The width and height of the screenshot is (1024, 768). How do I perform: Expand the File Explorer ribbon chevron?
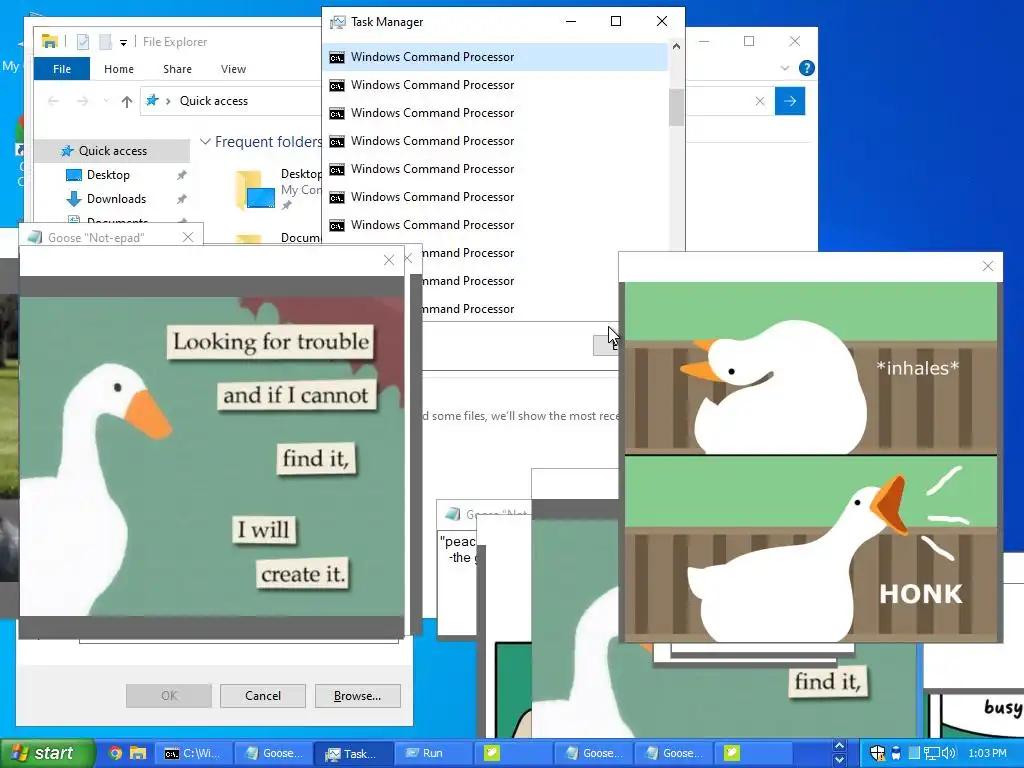coord(785,68)
